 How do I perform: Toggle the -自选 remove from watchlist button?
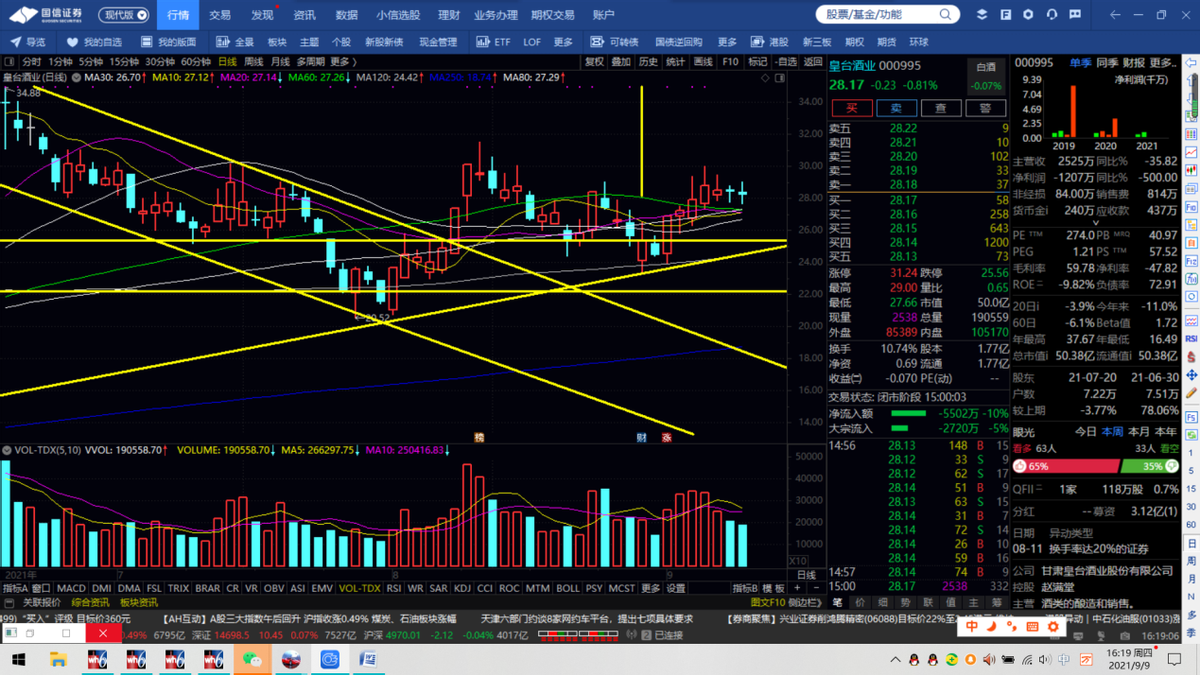pyautogui.click(x=788, y=62)
